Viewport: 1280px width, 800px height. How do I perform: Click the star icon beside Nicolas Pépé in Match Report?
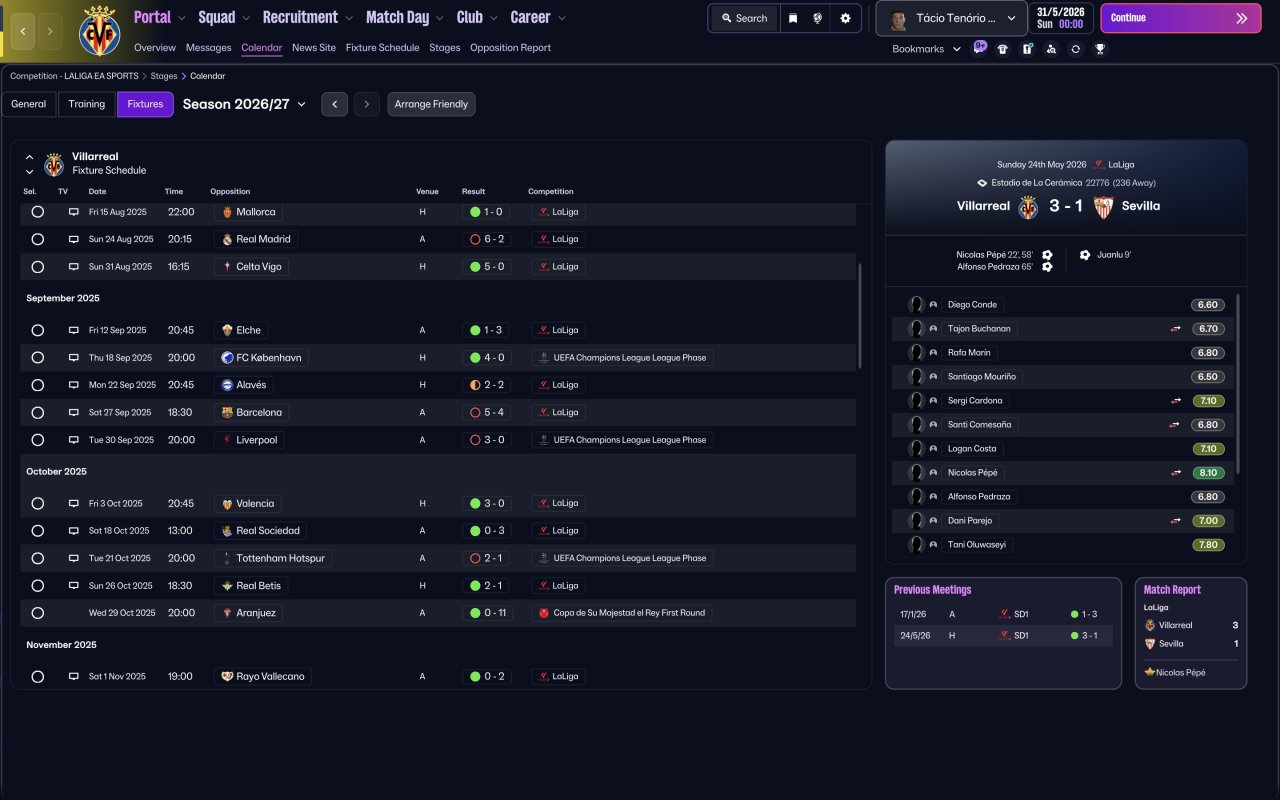[x=1150, y=673]
